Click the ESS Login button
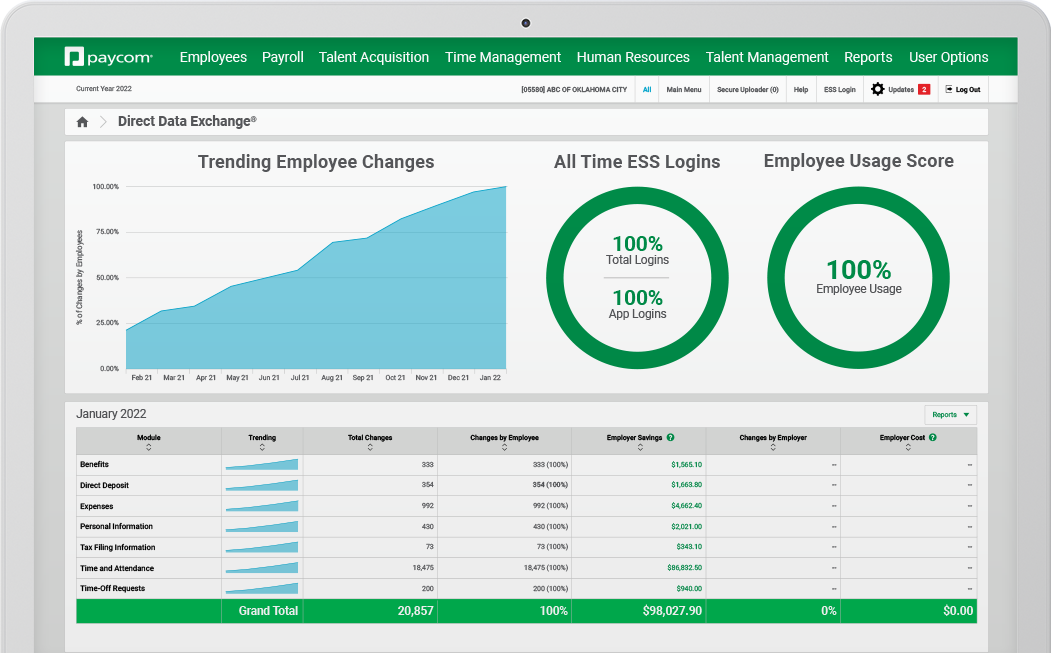The image size is (1051, 653). click(839, 89)
